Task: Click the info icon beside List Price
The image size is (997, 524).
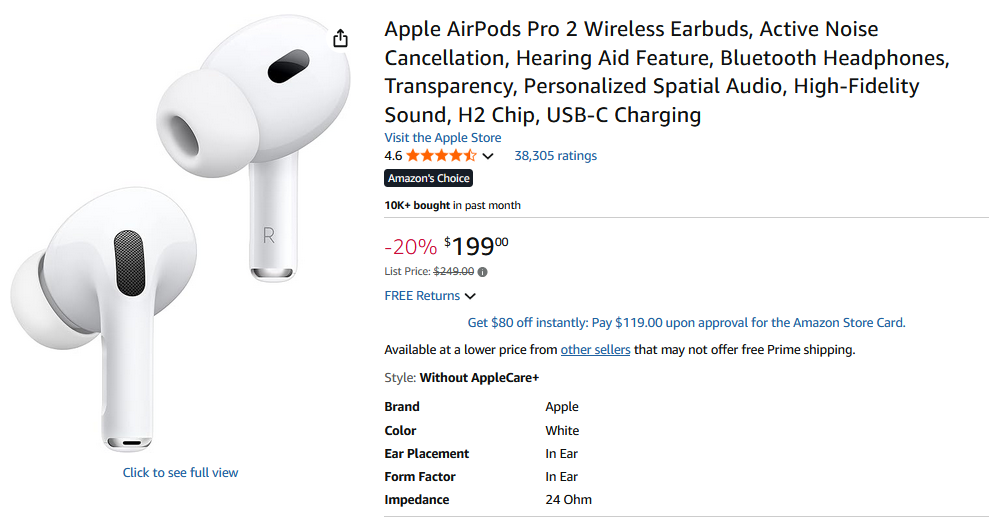Action: 483,271
